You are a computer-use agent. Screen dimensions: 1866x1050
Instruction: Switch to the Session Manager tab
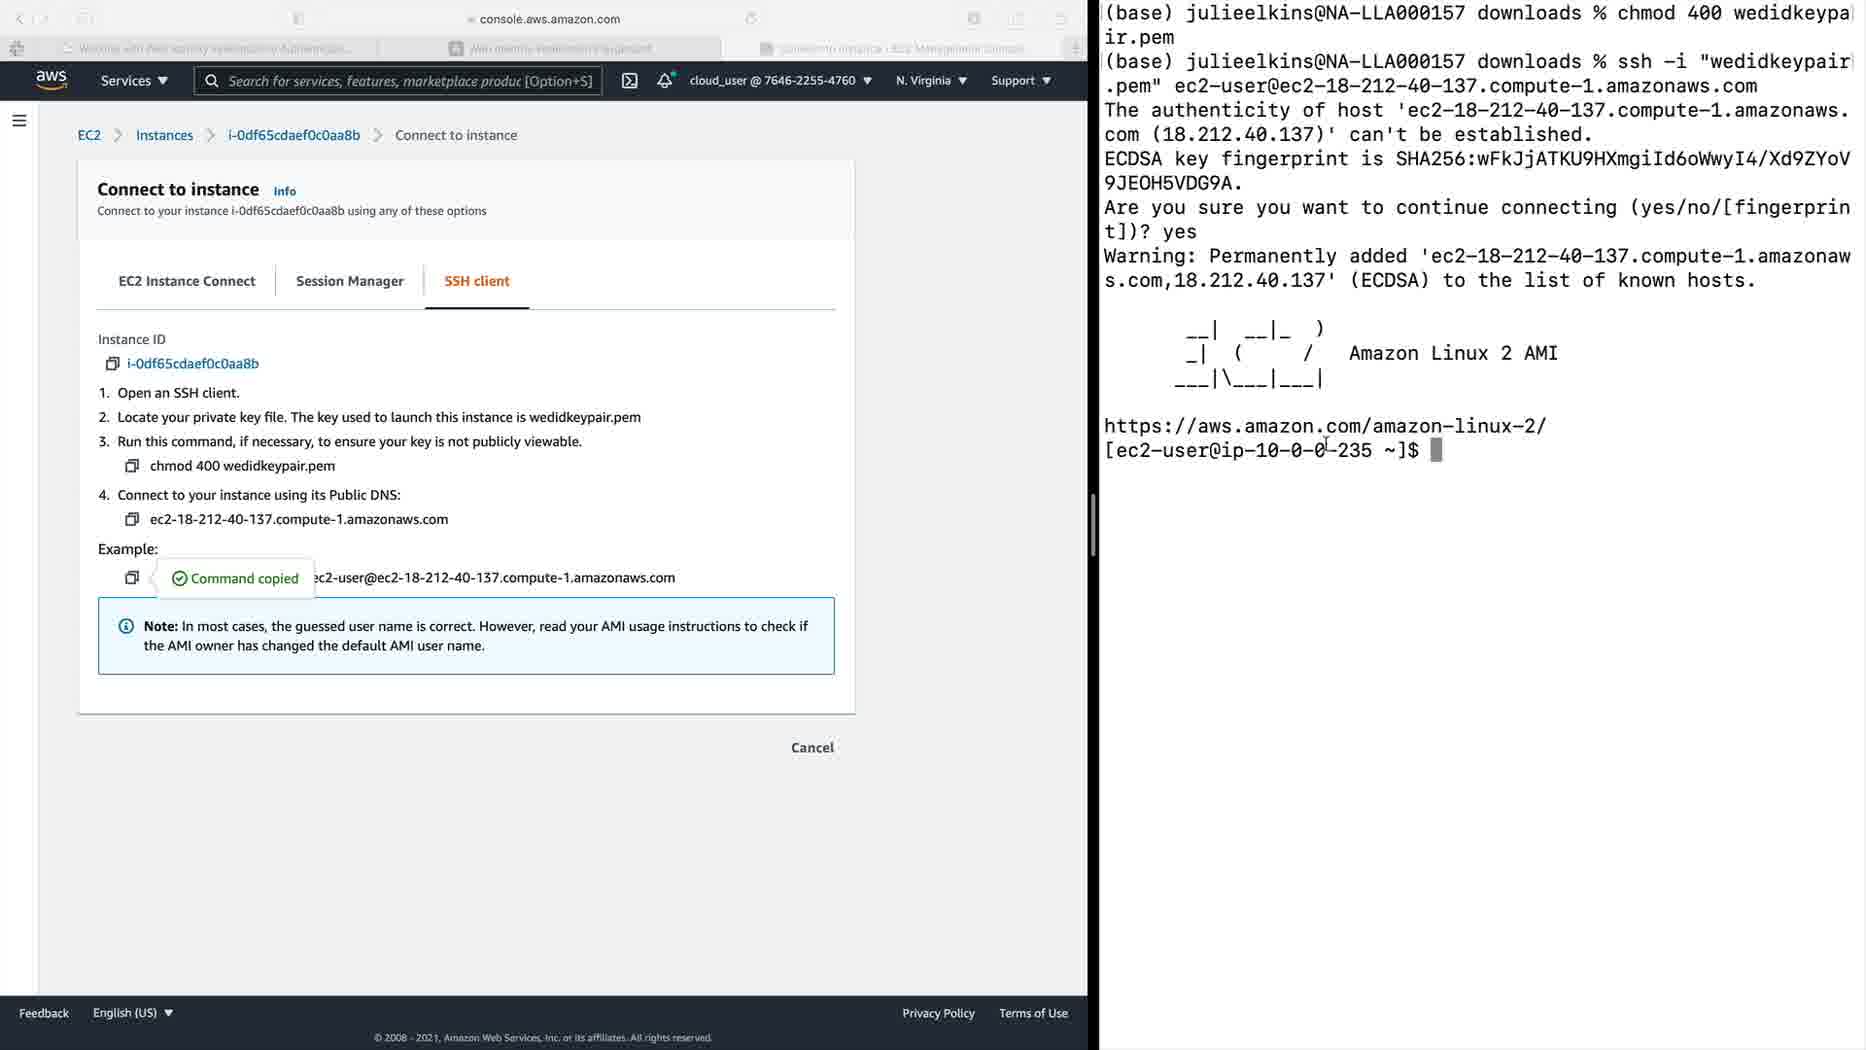350,281
